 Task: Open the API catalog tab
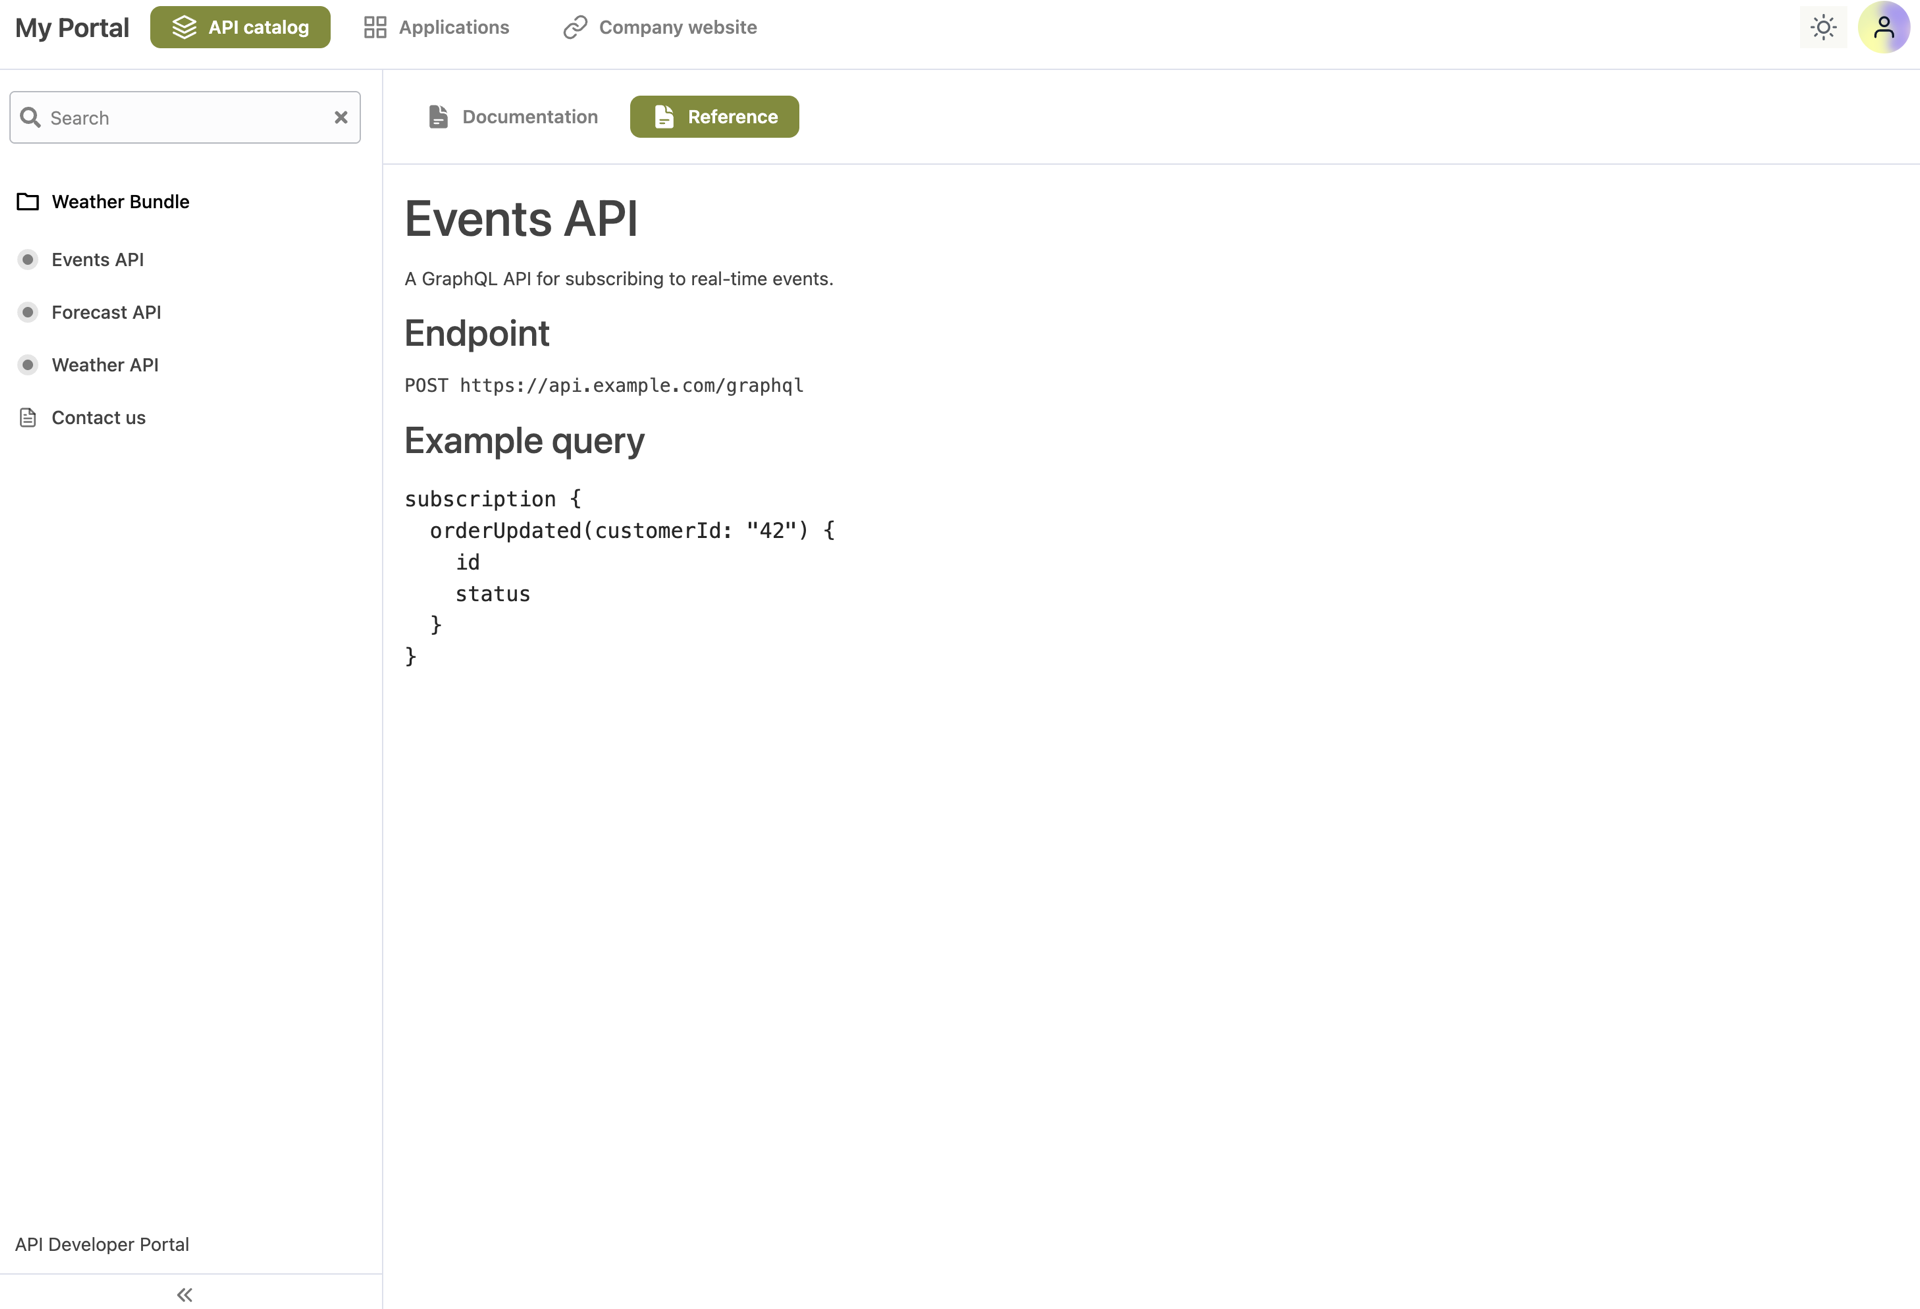tap(240, 27)
